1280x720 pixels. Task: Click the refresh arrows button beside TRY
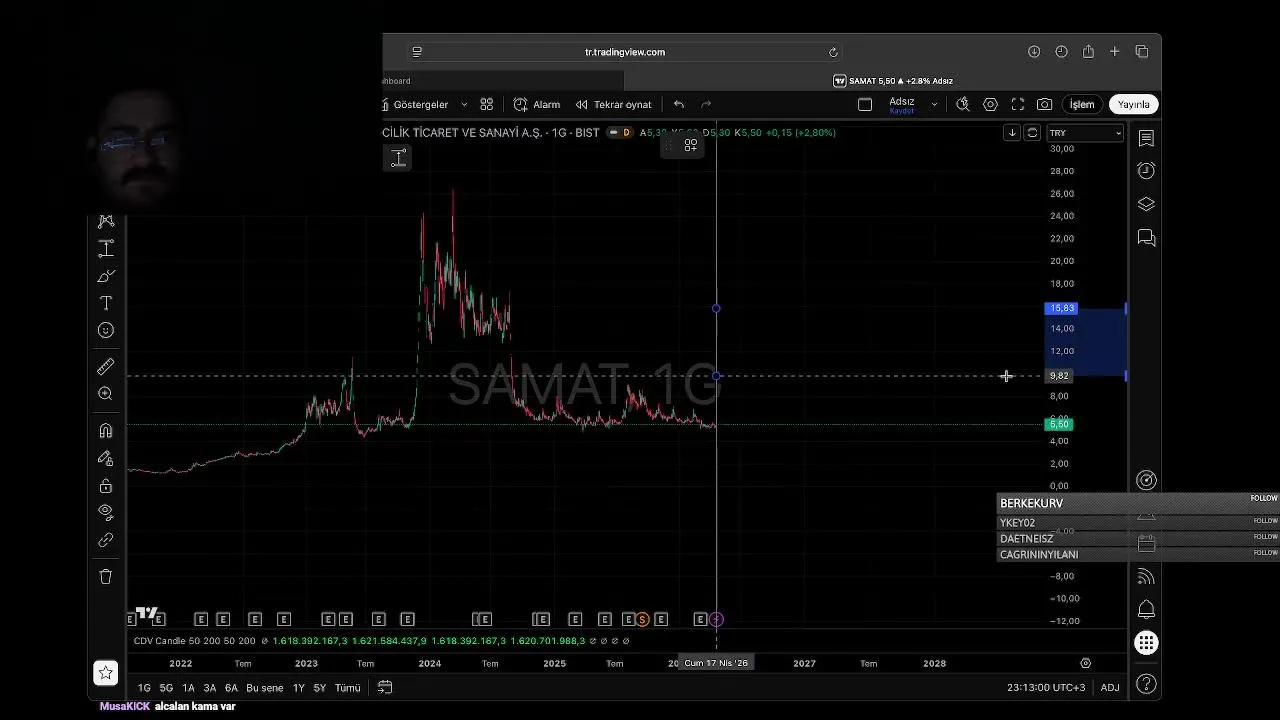(1032, 133)
